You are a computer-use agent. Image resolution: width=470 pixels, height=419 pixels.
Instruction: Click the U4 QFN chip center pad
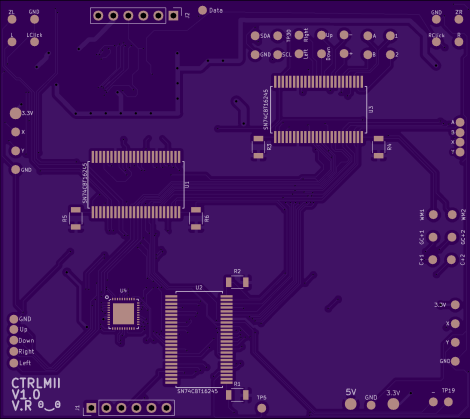[x=123, y=314]
